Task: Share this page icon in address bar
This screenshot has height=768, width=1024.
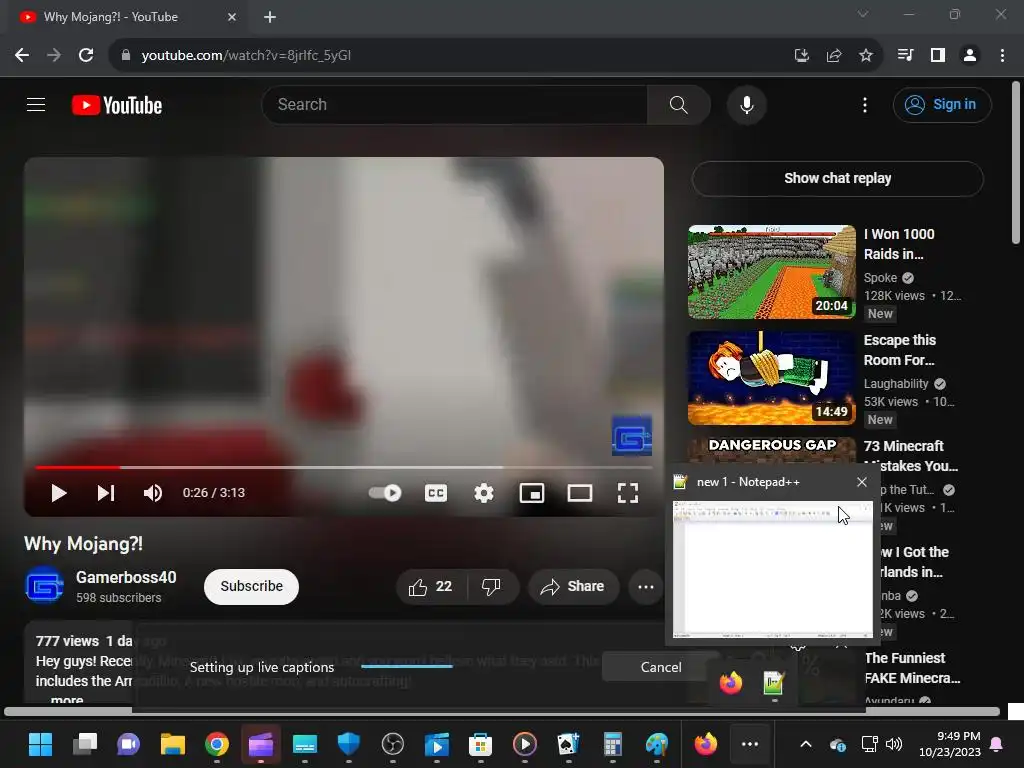Action: (x=834, y=56)
